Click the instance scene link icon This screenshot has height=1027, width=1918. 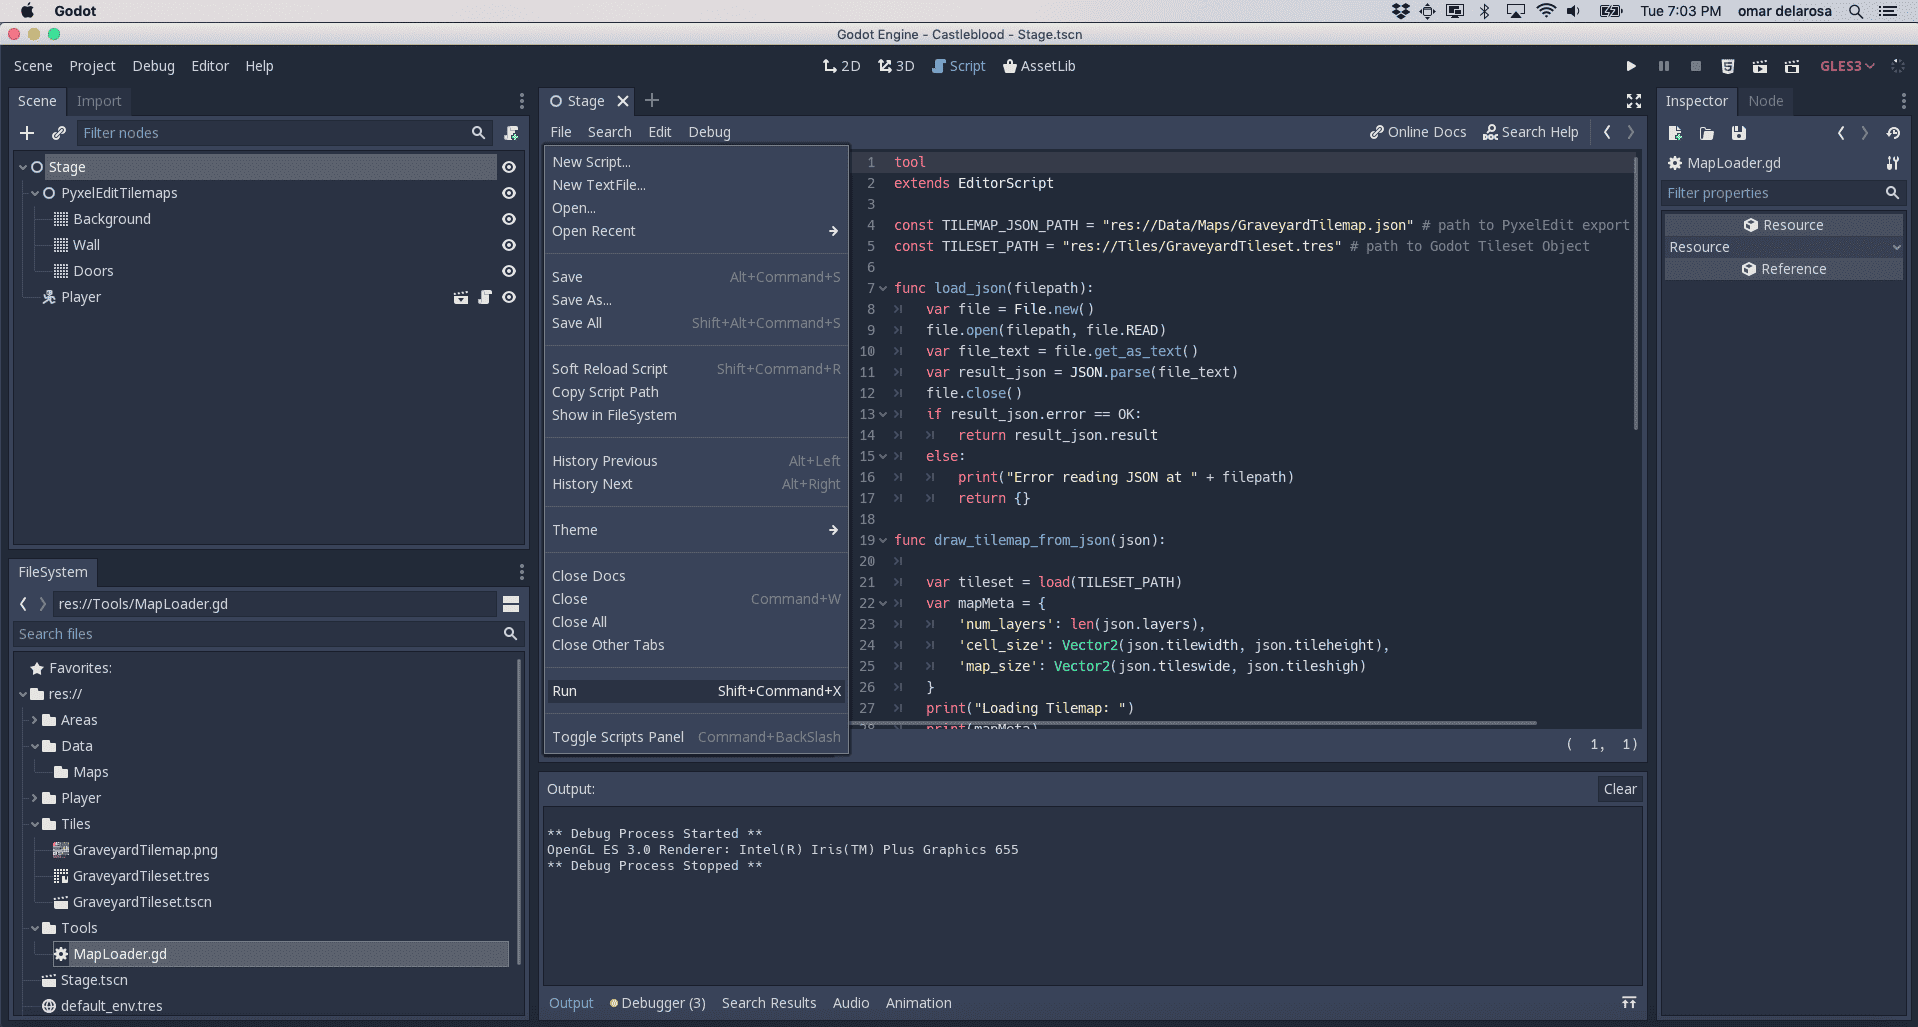point(59,133)
